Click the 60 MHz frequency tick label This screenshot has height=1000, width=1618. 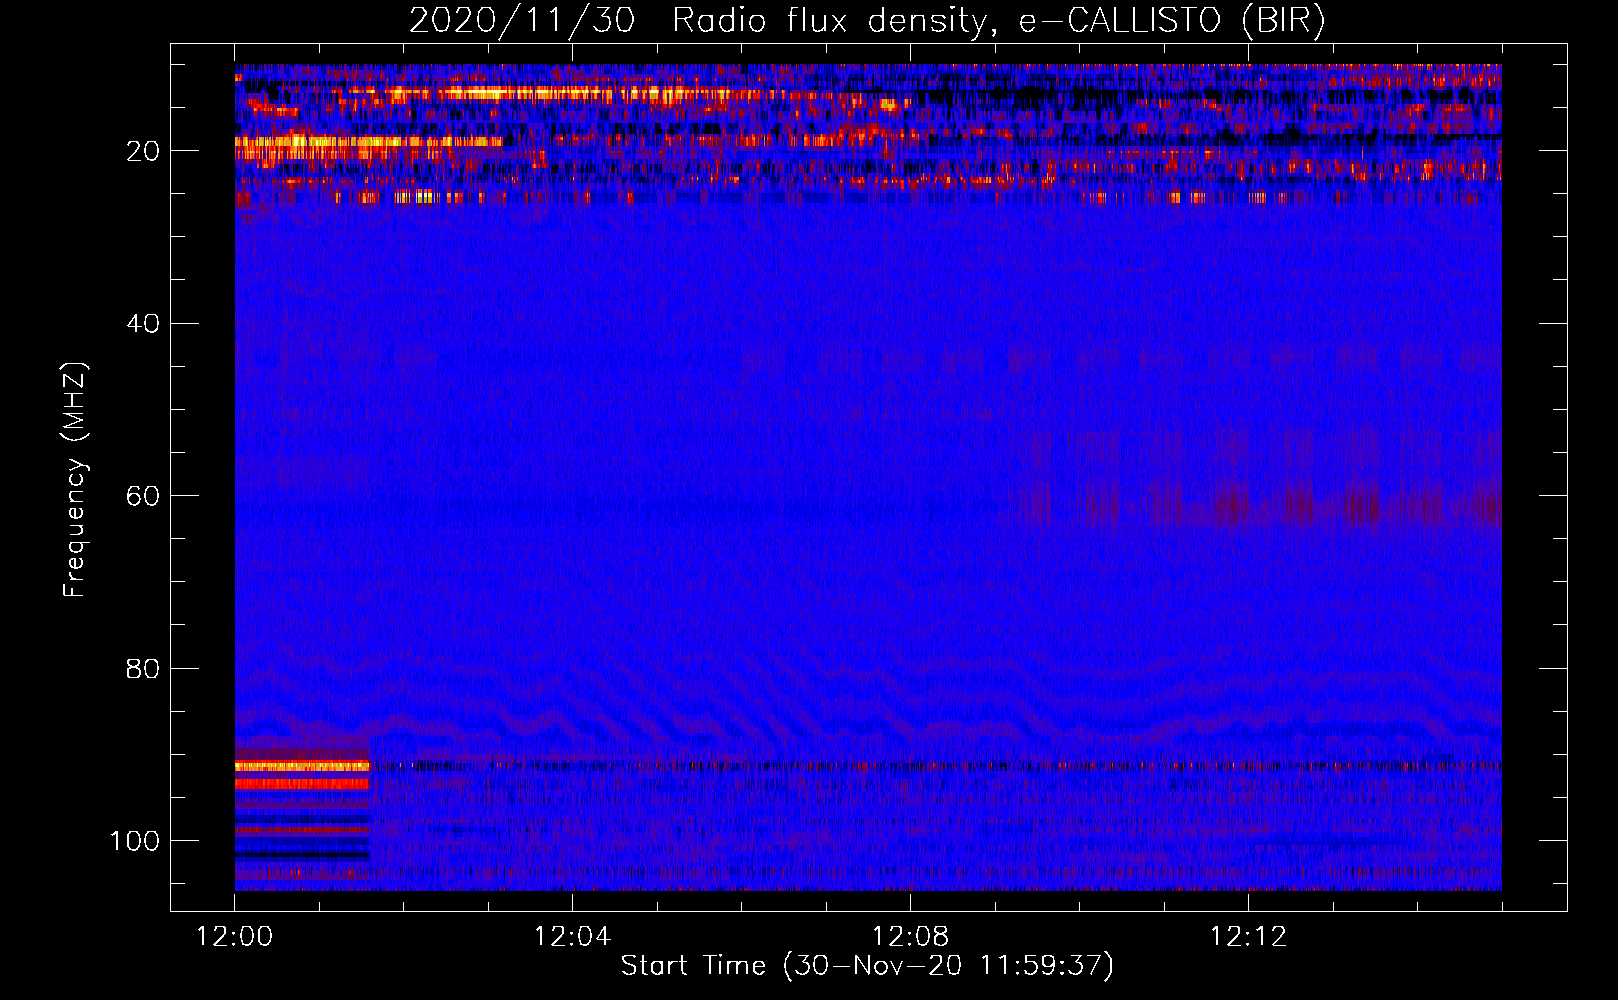point(143,496)
